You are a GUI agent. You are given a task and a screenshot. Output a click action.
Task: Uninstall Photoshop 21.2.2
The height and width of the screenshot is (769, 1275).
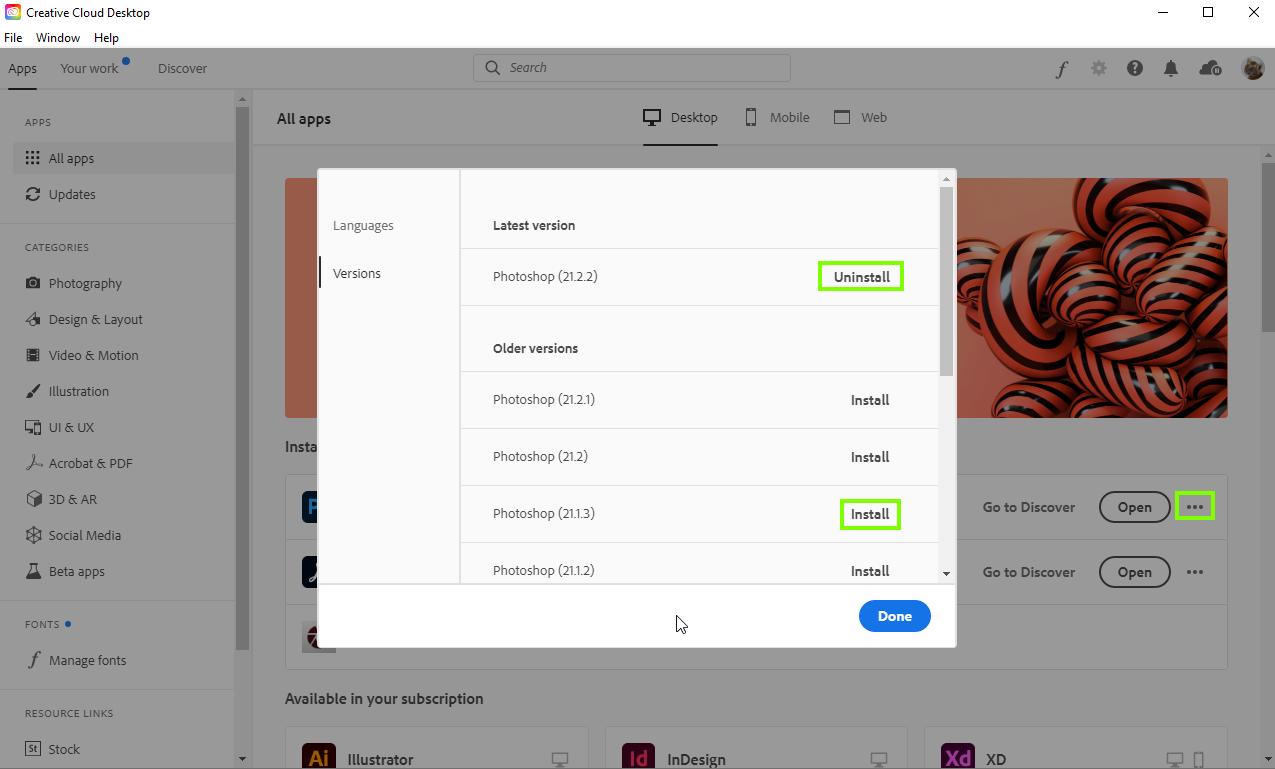(860, 276)
